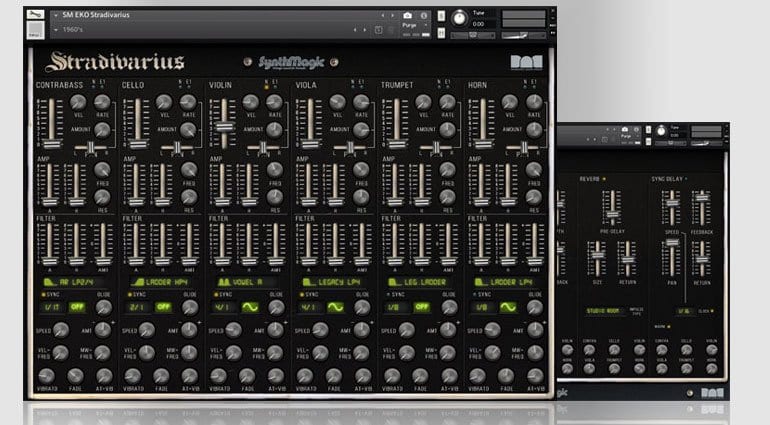770x425 pixels.
Task: Click the small knob right of SynthMagic logo
Action: coord(334,62)
